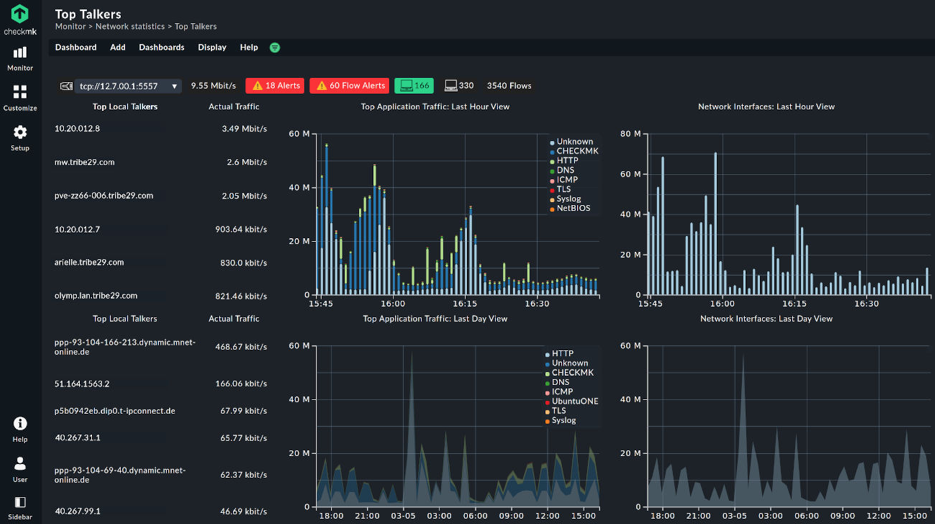Open local talker mw.tribe29.com

84,162
